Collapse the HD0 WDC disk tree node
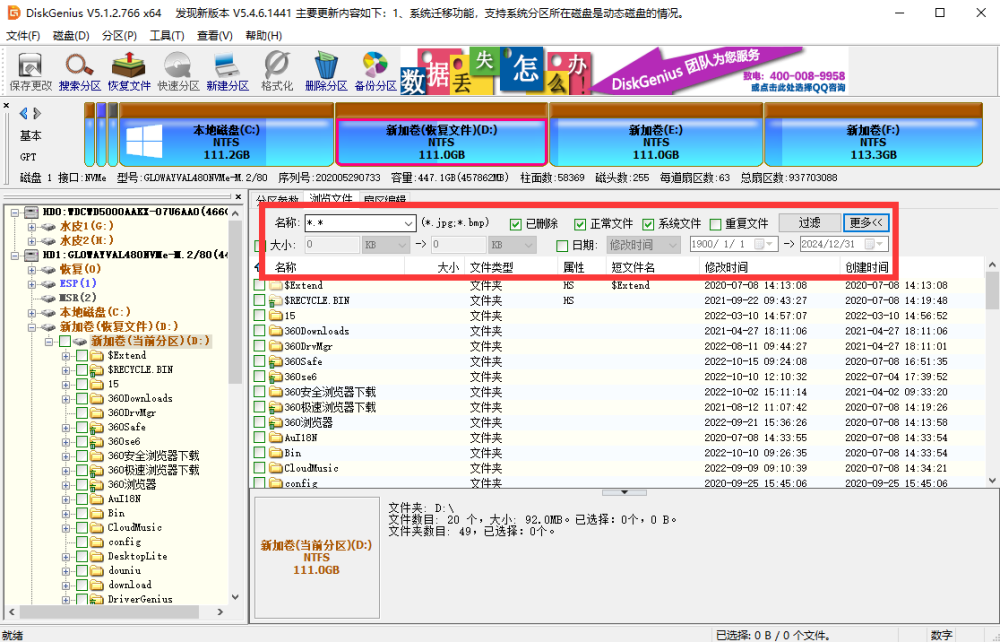The width and height of the screenshot is (1000, 642). pos(15,212)
